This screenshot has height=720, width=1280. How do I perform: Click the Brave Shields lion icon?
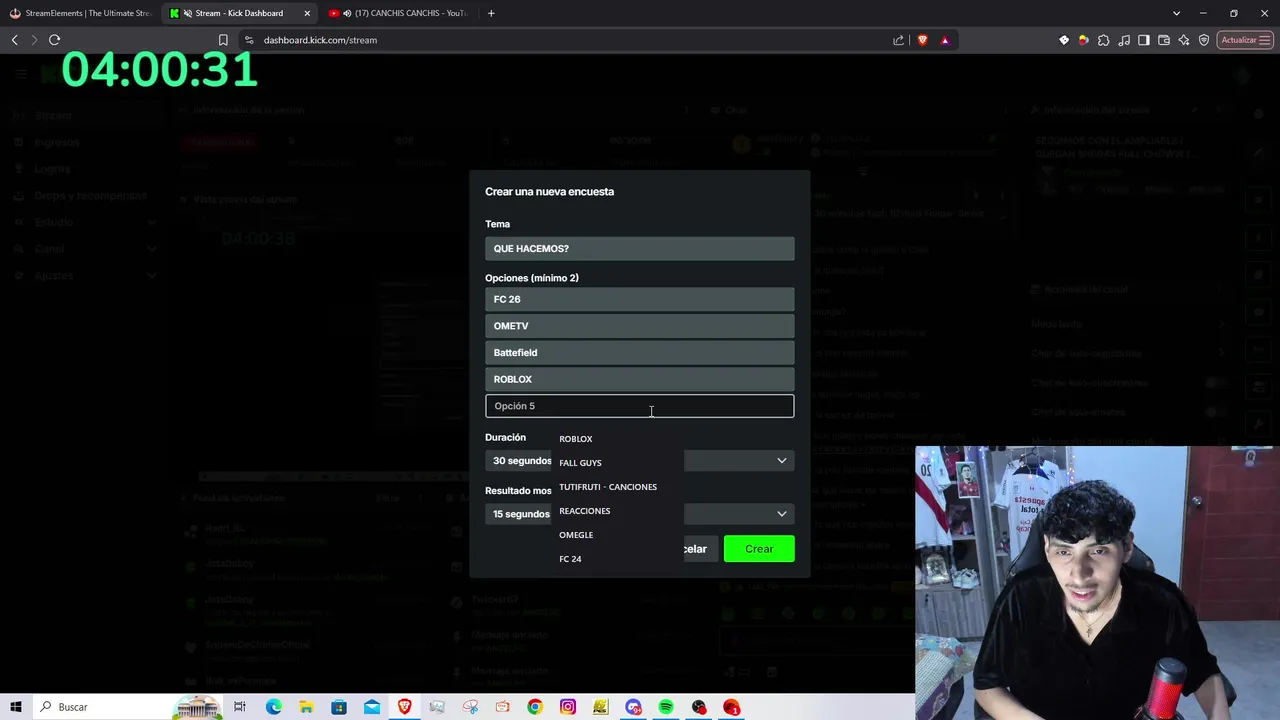pos(922,40)
